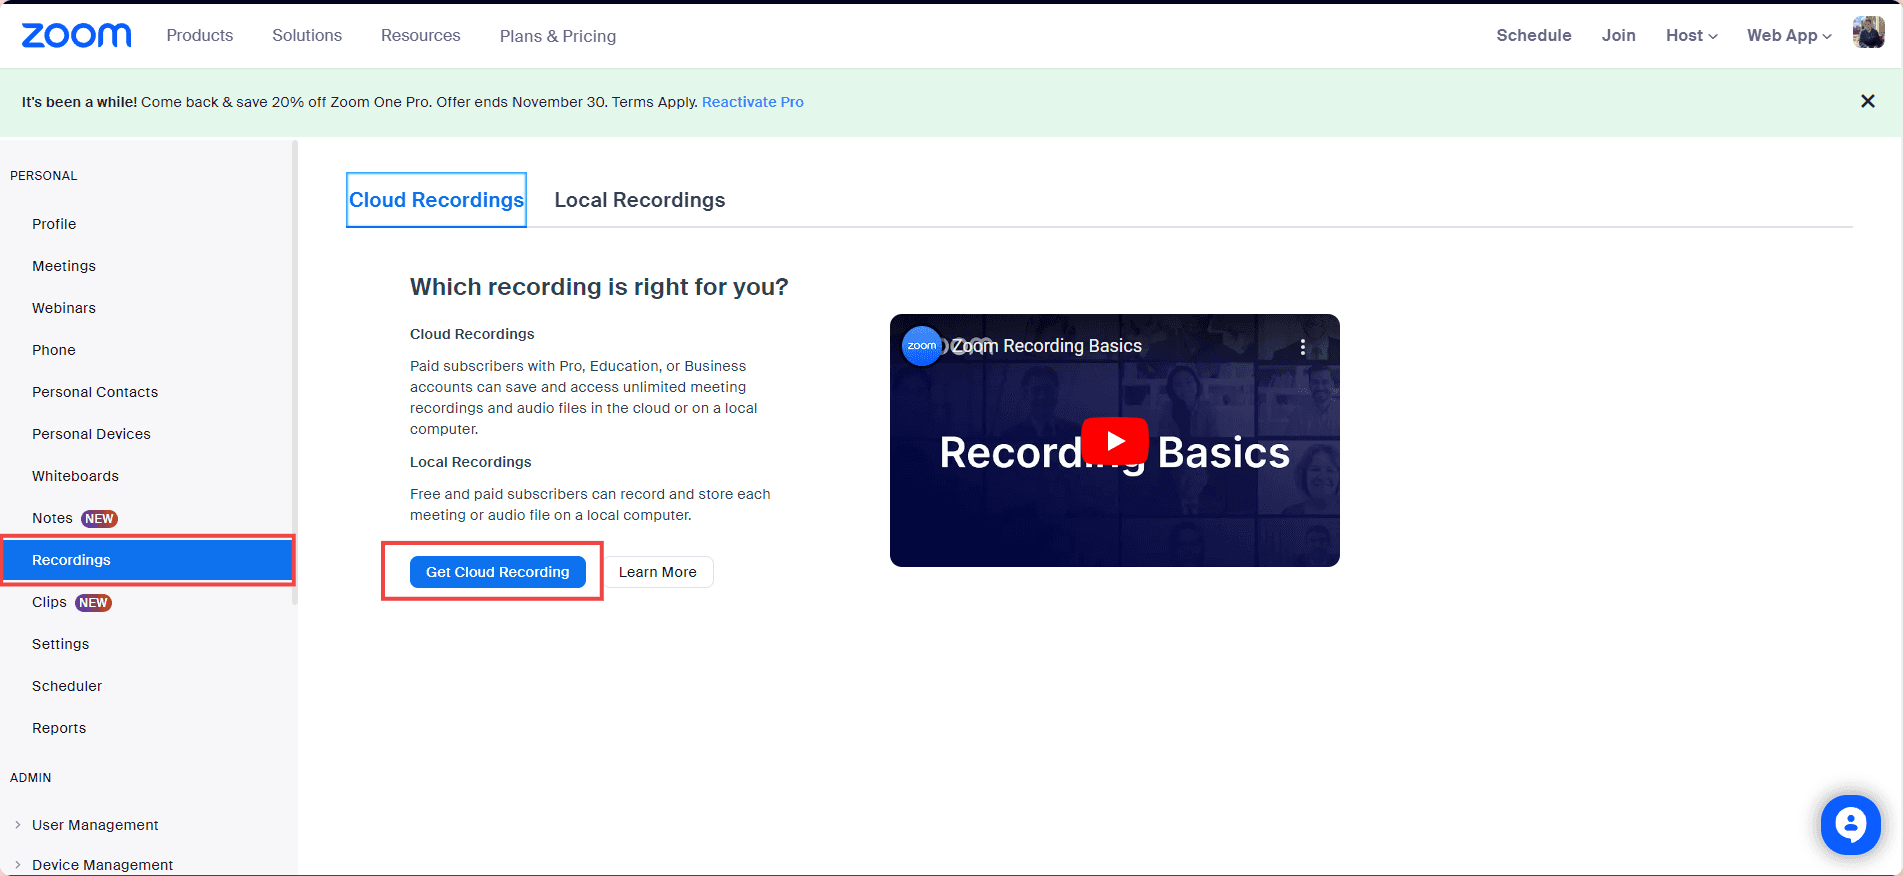Close the promo banner

pyautogui.click(x=1867, y=101)
